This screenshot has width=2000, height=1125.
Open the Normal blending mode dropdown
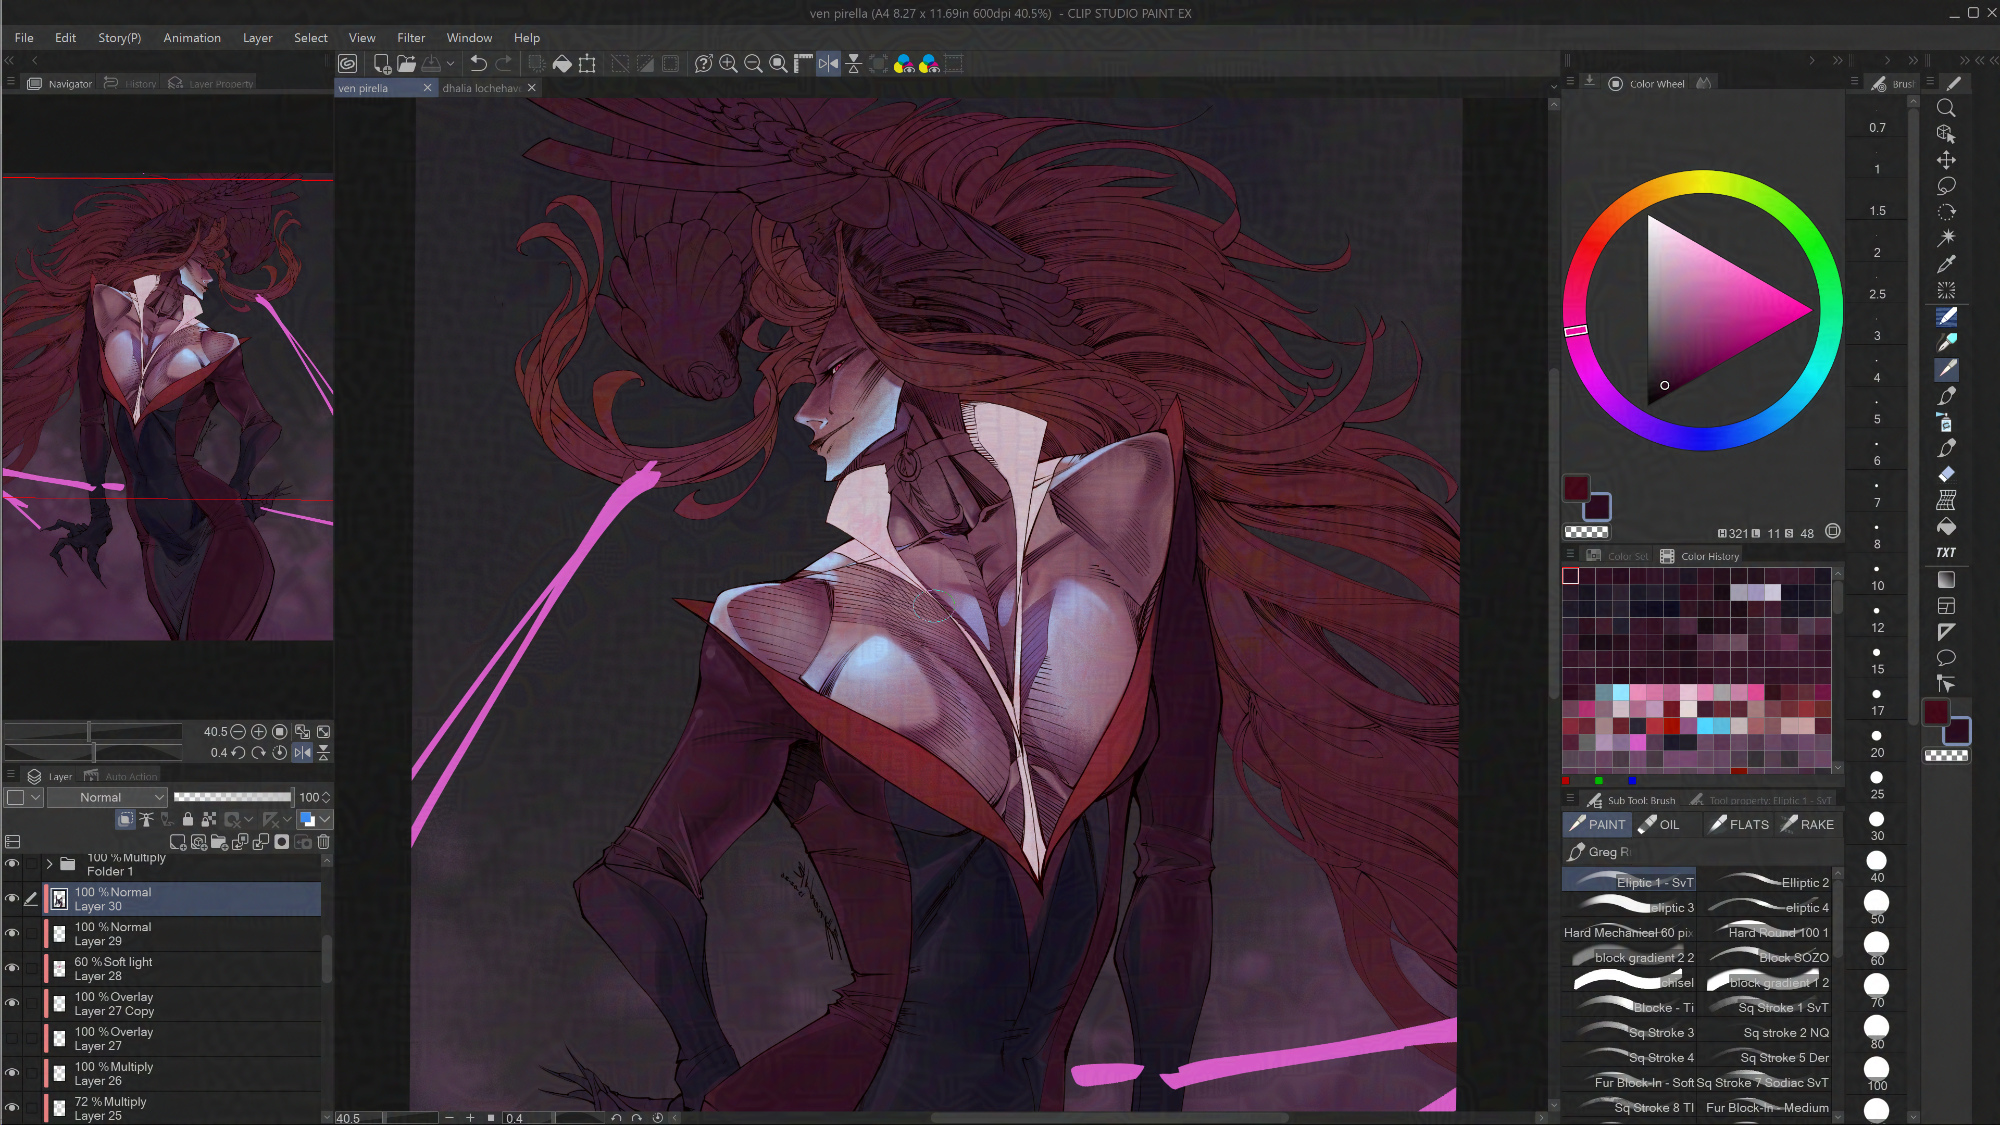(x=108, y=797)
